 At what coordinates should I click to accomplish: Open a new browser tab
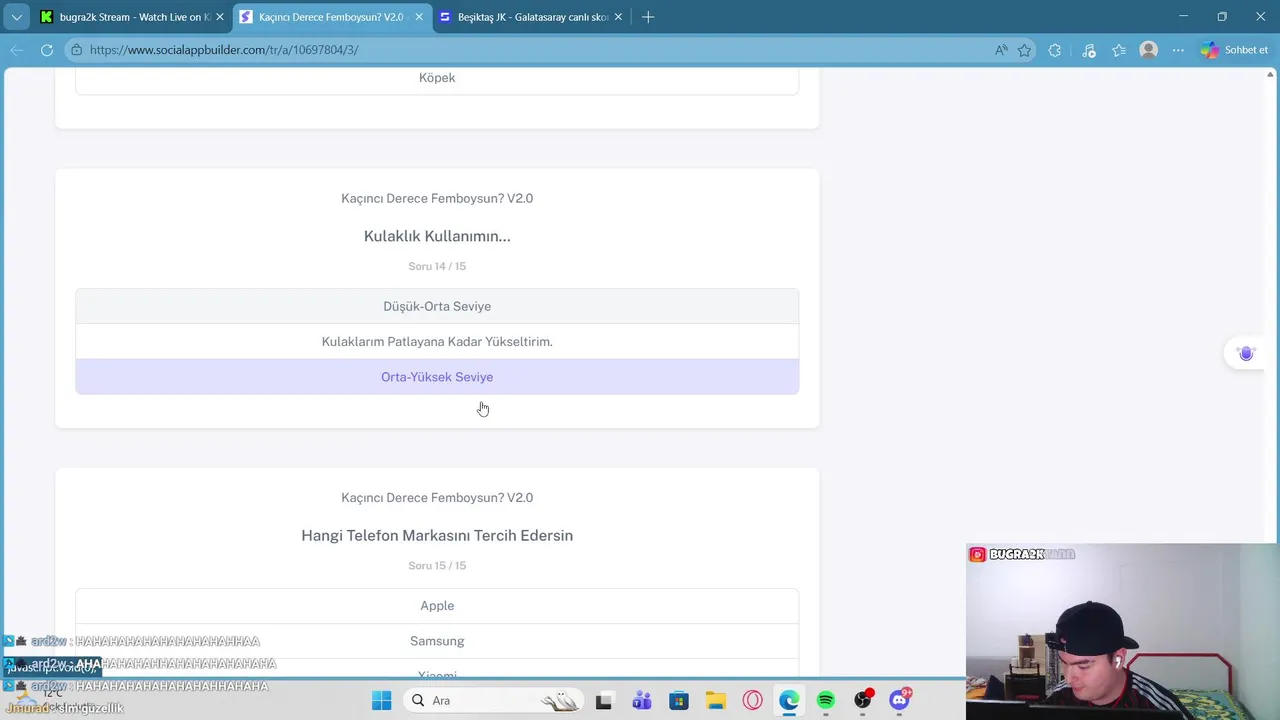[x=648, y=17]
